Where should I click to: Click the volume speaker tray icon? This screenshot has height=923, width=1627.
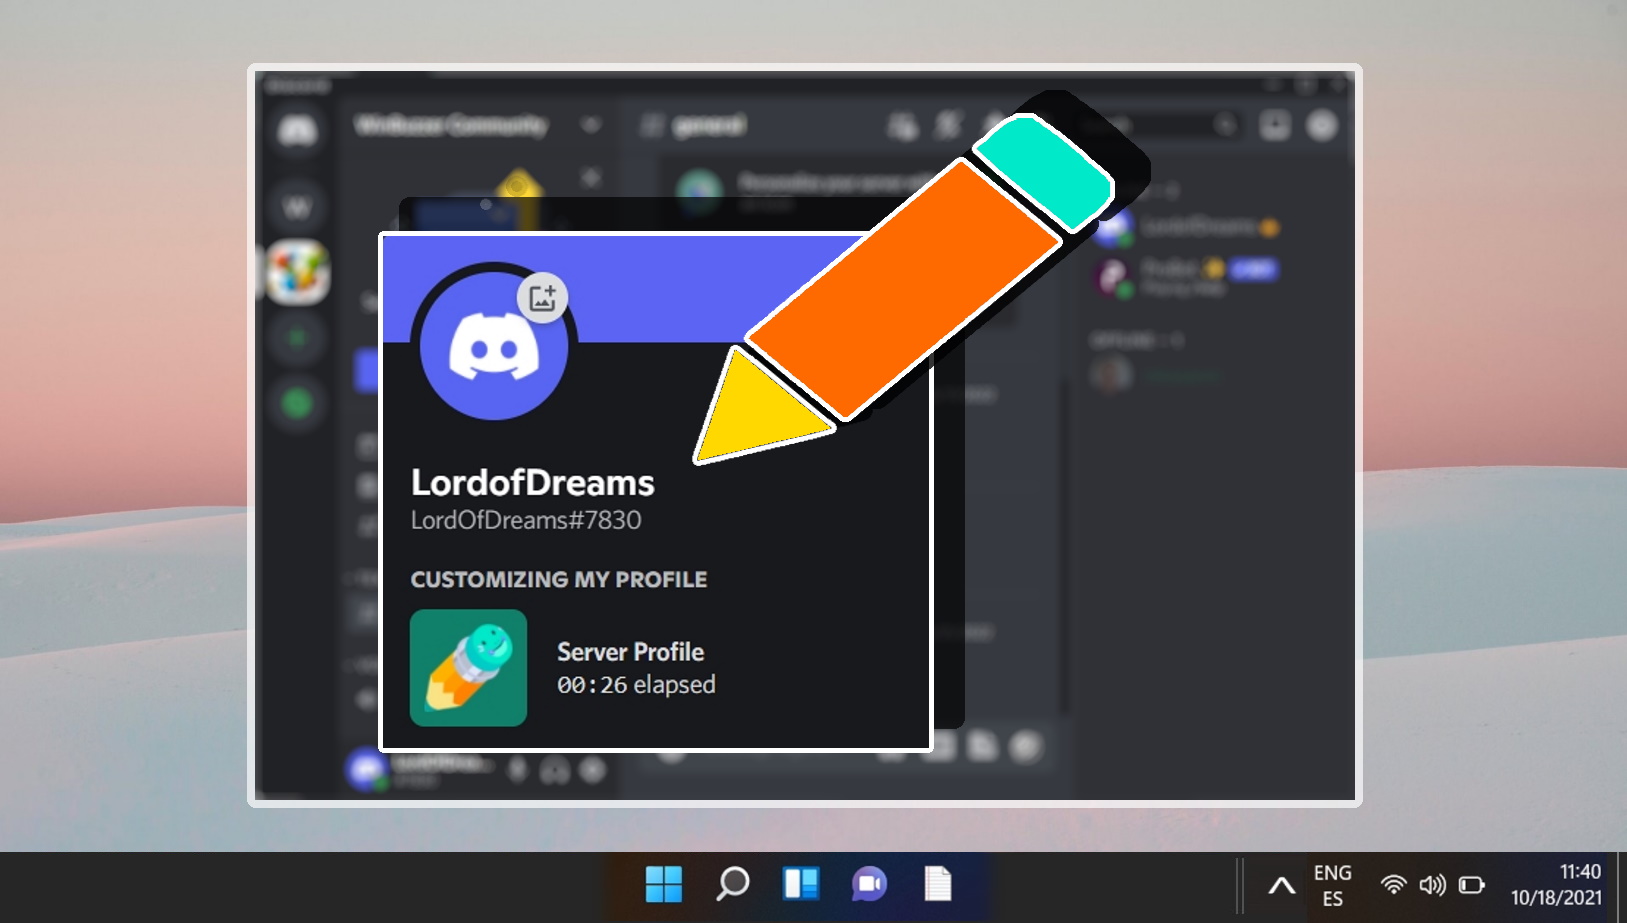point(1432,885)
